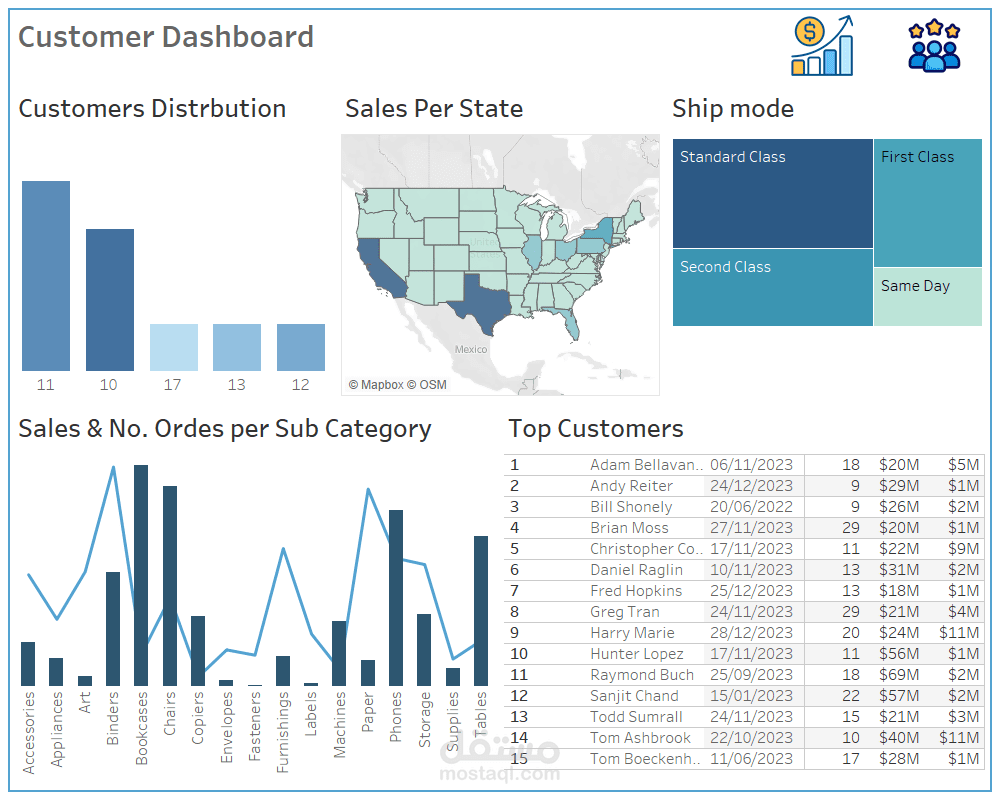Open the sales dashboard chart icon
Image resolution: width=1000 pixels, height=800 pixels.
(x=822, y=46)
